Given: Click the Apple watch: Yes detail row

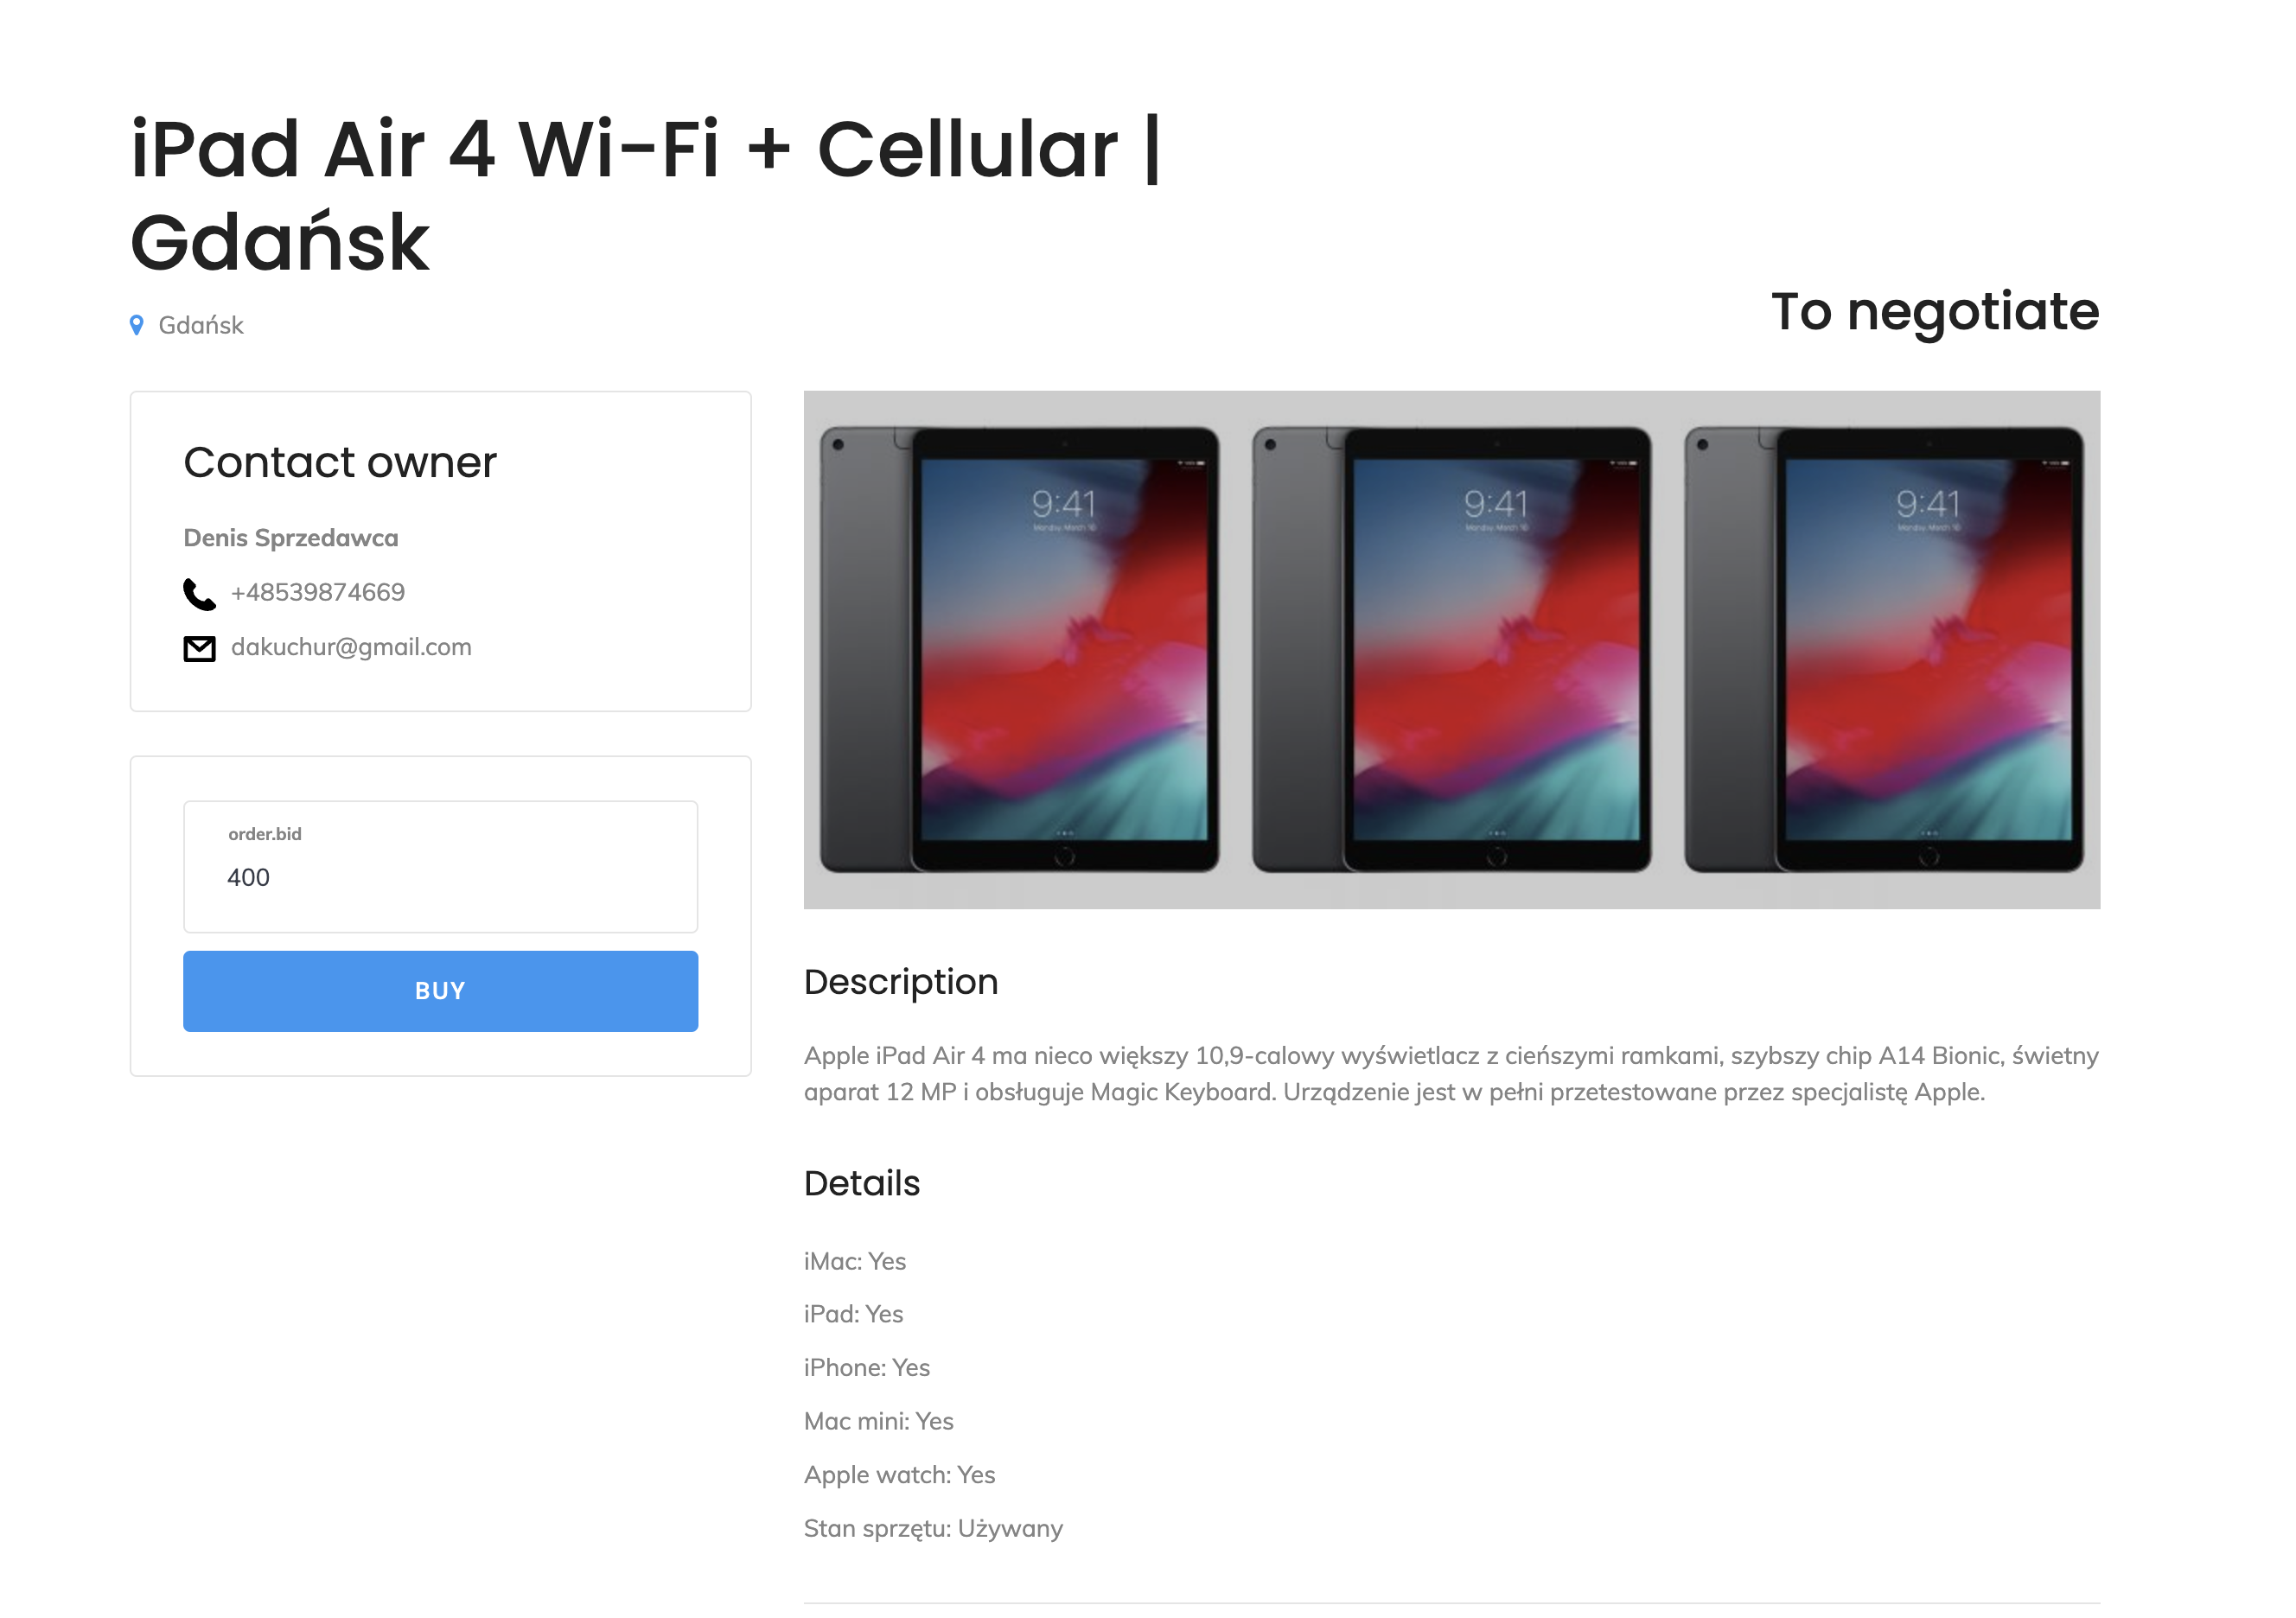Looking at the screenshot, I should coord(899,1475).
